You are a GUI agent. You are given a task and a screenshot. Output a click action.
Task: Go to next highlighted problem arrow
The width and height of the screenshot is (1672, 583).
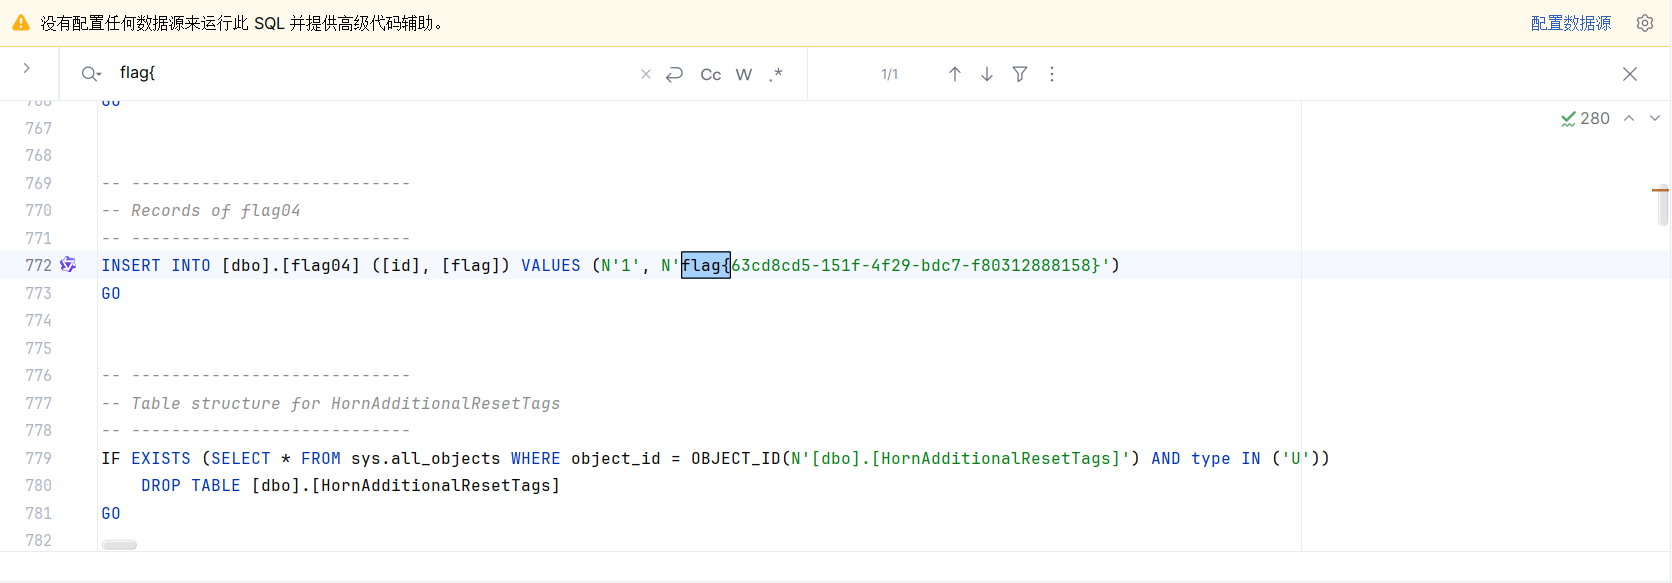[1654, 118]
